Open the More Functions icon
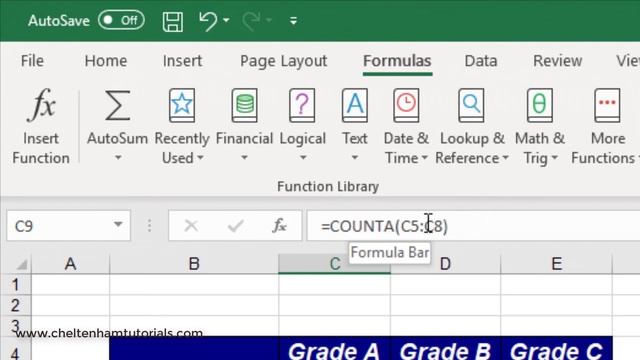 pos(607,105)
